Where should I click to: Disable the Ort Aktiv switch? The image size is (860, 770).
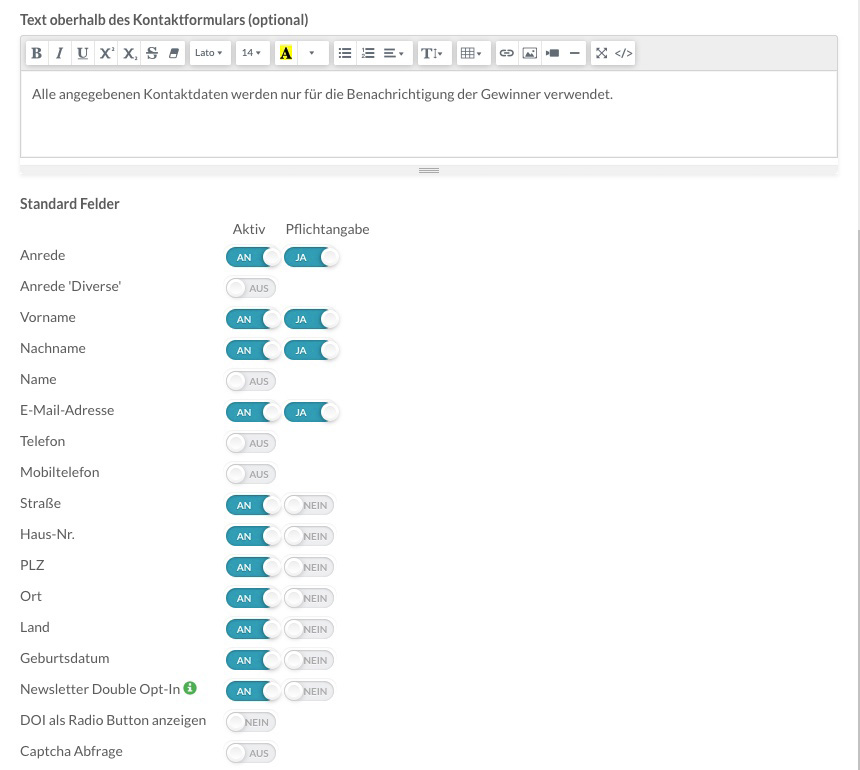click(x=253, y=598)
